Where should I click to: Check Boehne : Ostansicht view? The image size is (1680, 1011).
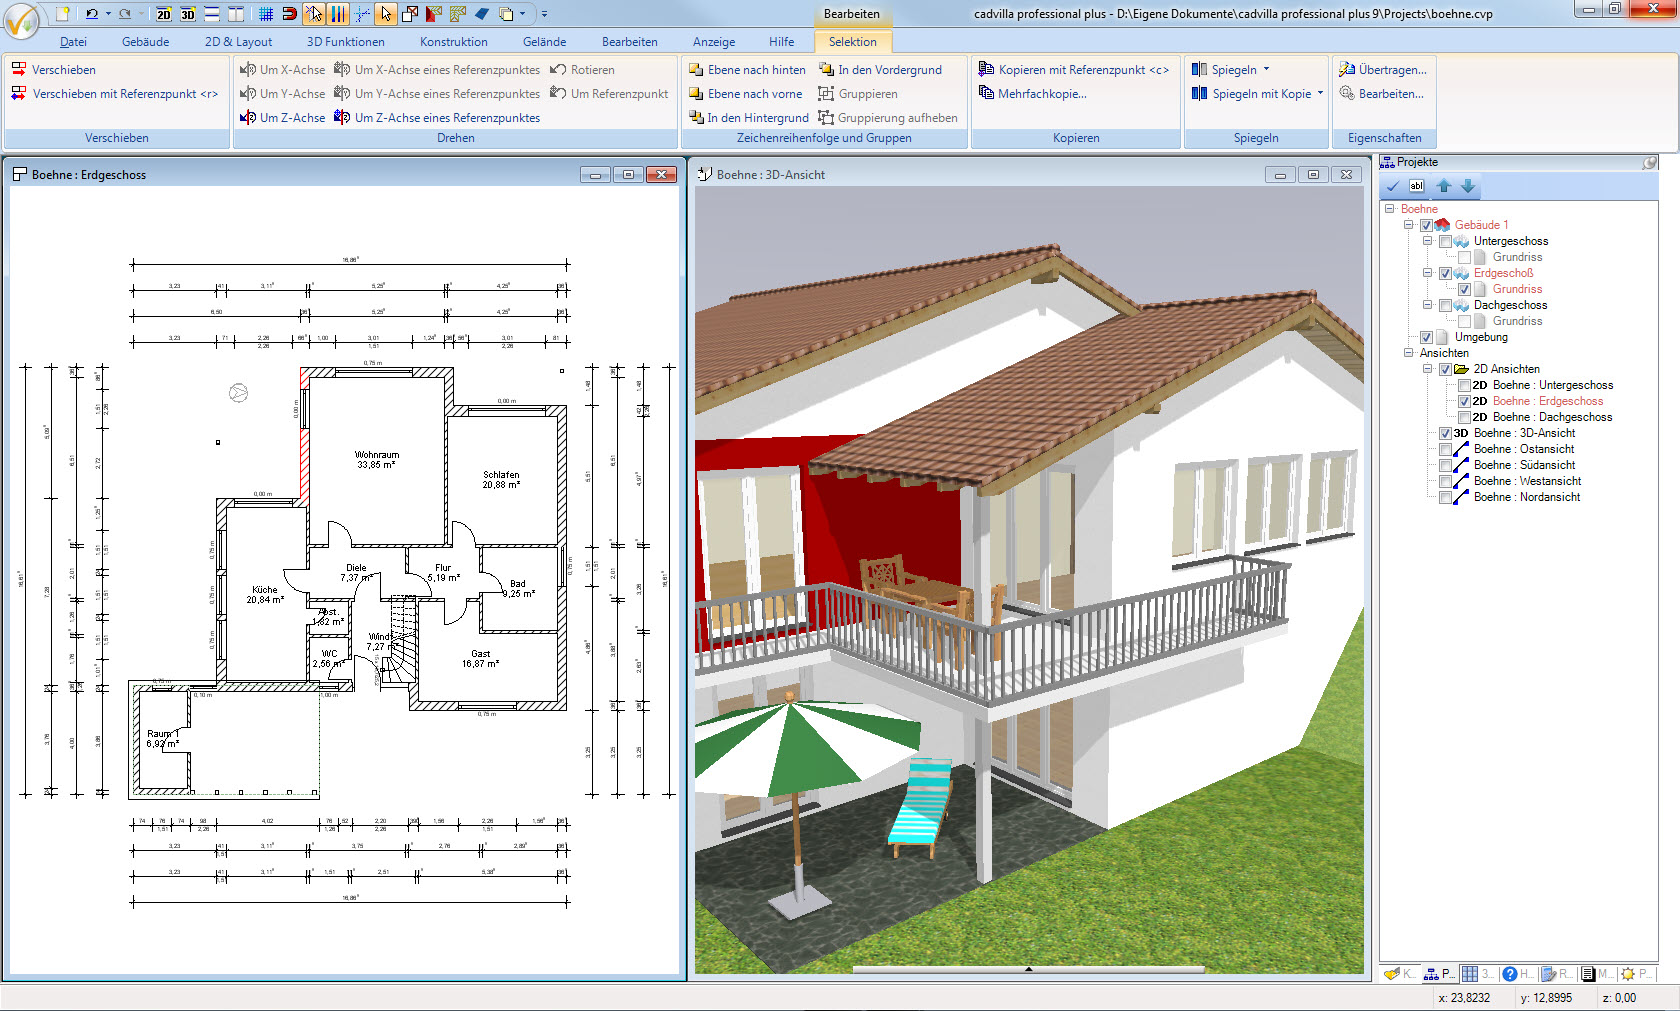pos(1445,449)
